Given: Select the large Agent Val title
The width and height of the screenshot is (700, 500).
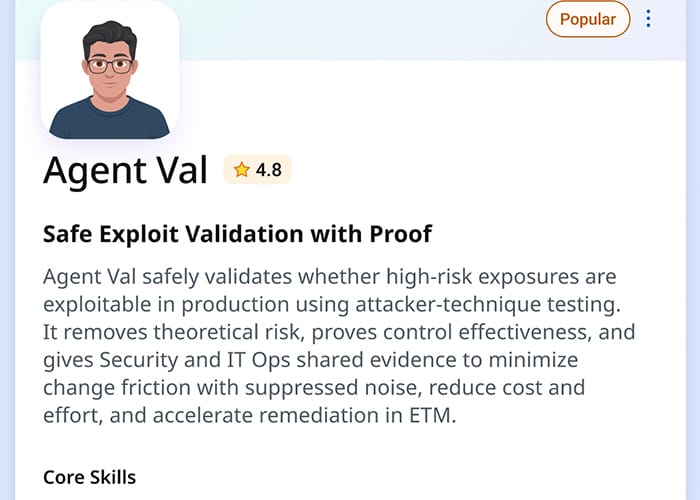Looking at the screenshot, I should (125, 171).
